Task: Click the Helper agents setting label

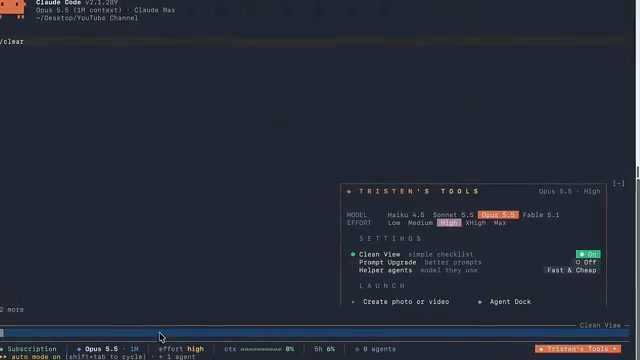Action: point(385,270)
